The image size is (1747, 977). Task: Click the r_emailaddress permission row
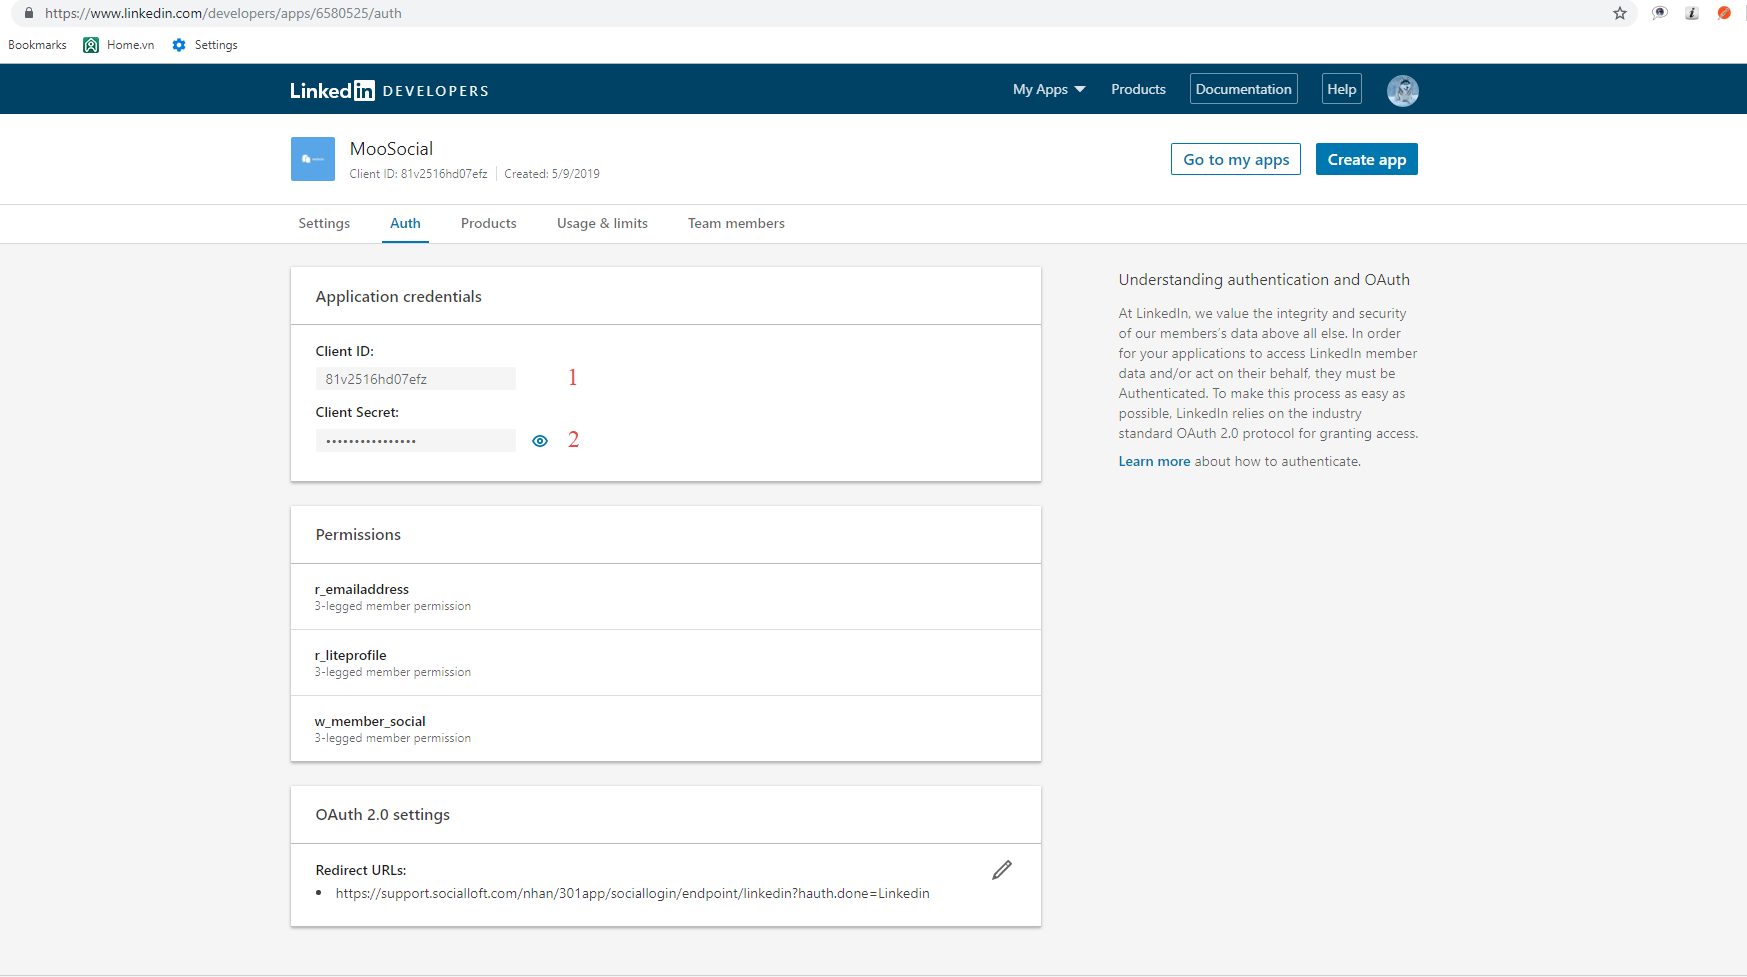(x=666, y=597)
